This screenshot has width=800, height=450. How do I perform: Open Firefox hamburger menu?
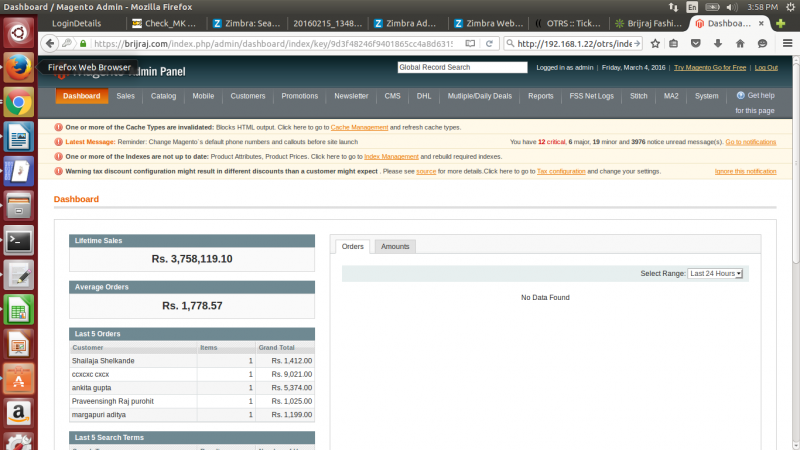(787, 44)
